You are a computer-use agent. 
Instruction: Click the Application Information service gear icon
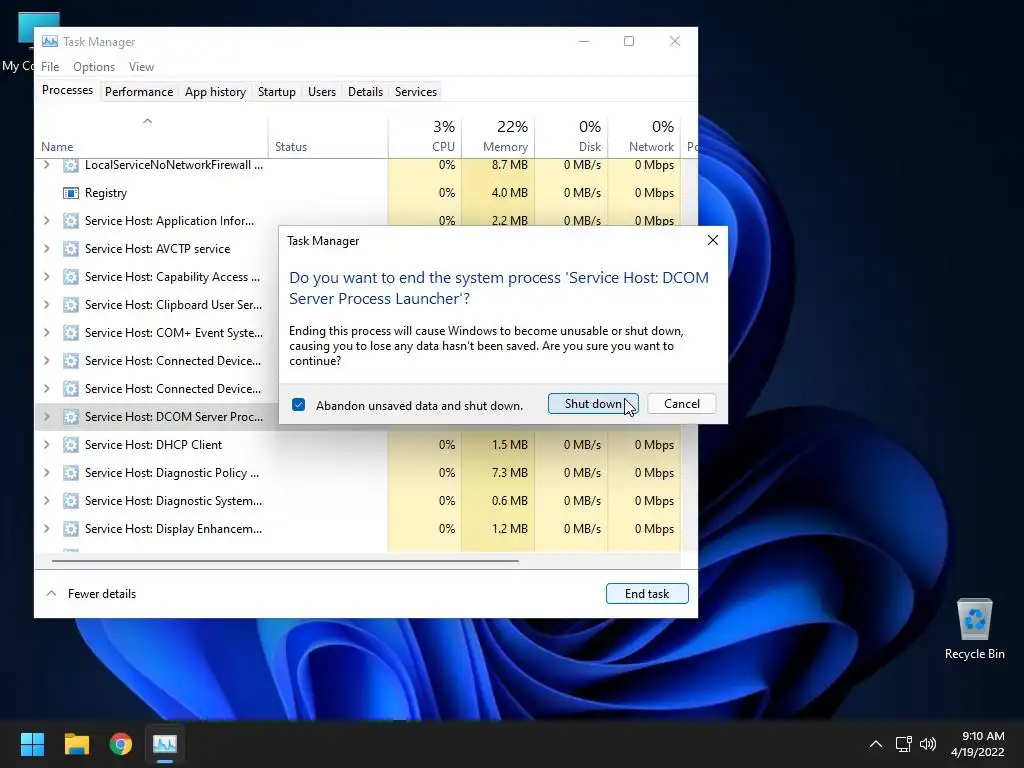coord(71,221)
